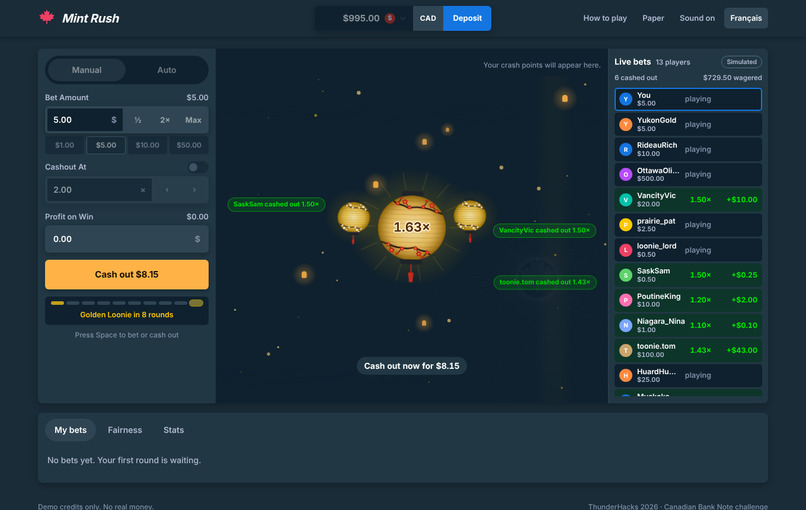
Task: Click the left small lantern
Action: coord(354,217)
